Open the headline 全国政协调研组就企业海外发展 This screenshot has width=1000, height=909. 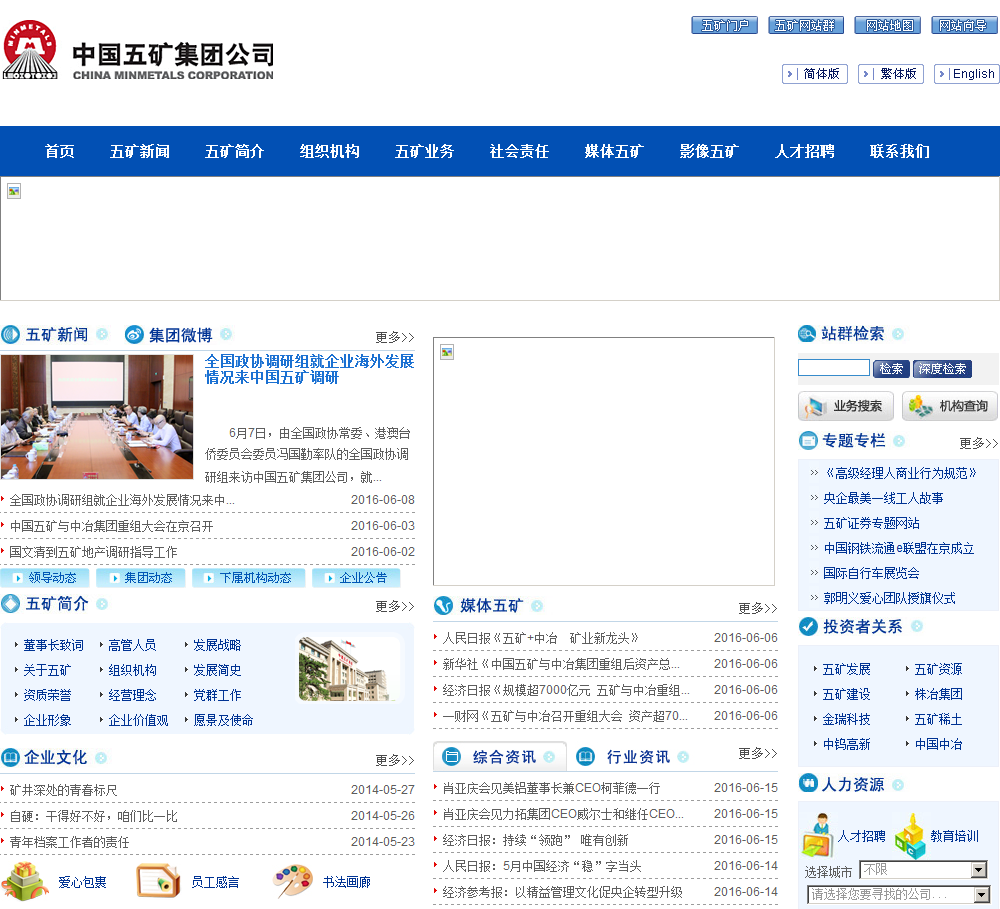tap(309, 369)
